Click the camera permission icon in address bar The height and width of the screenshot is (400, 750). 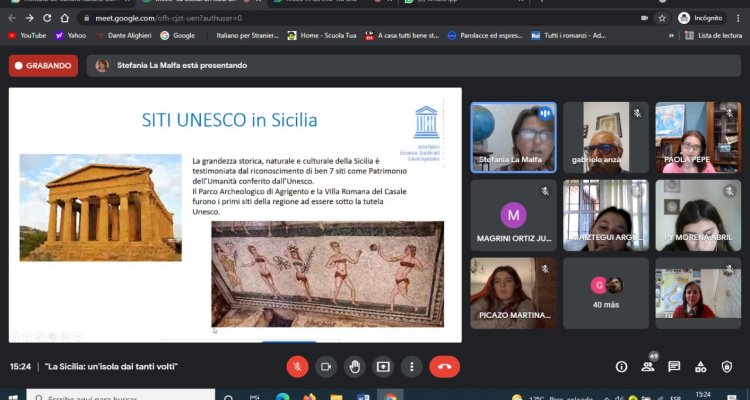[x=644, y=18]
